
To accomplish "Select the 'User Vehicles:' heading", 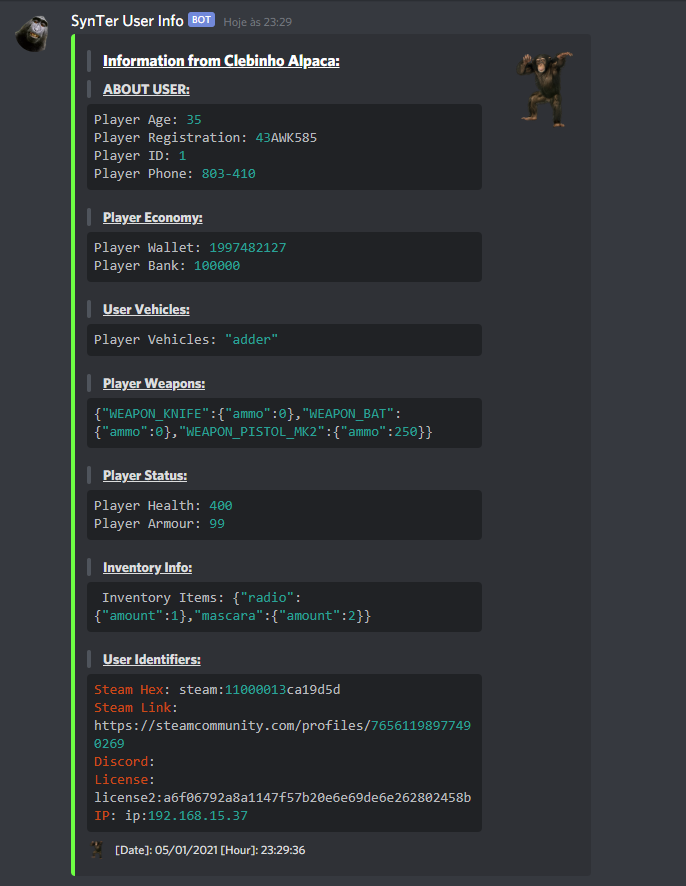I will pos(146,310).
